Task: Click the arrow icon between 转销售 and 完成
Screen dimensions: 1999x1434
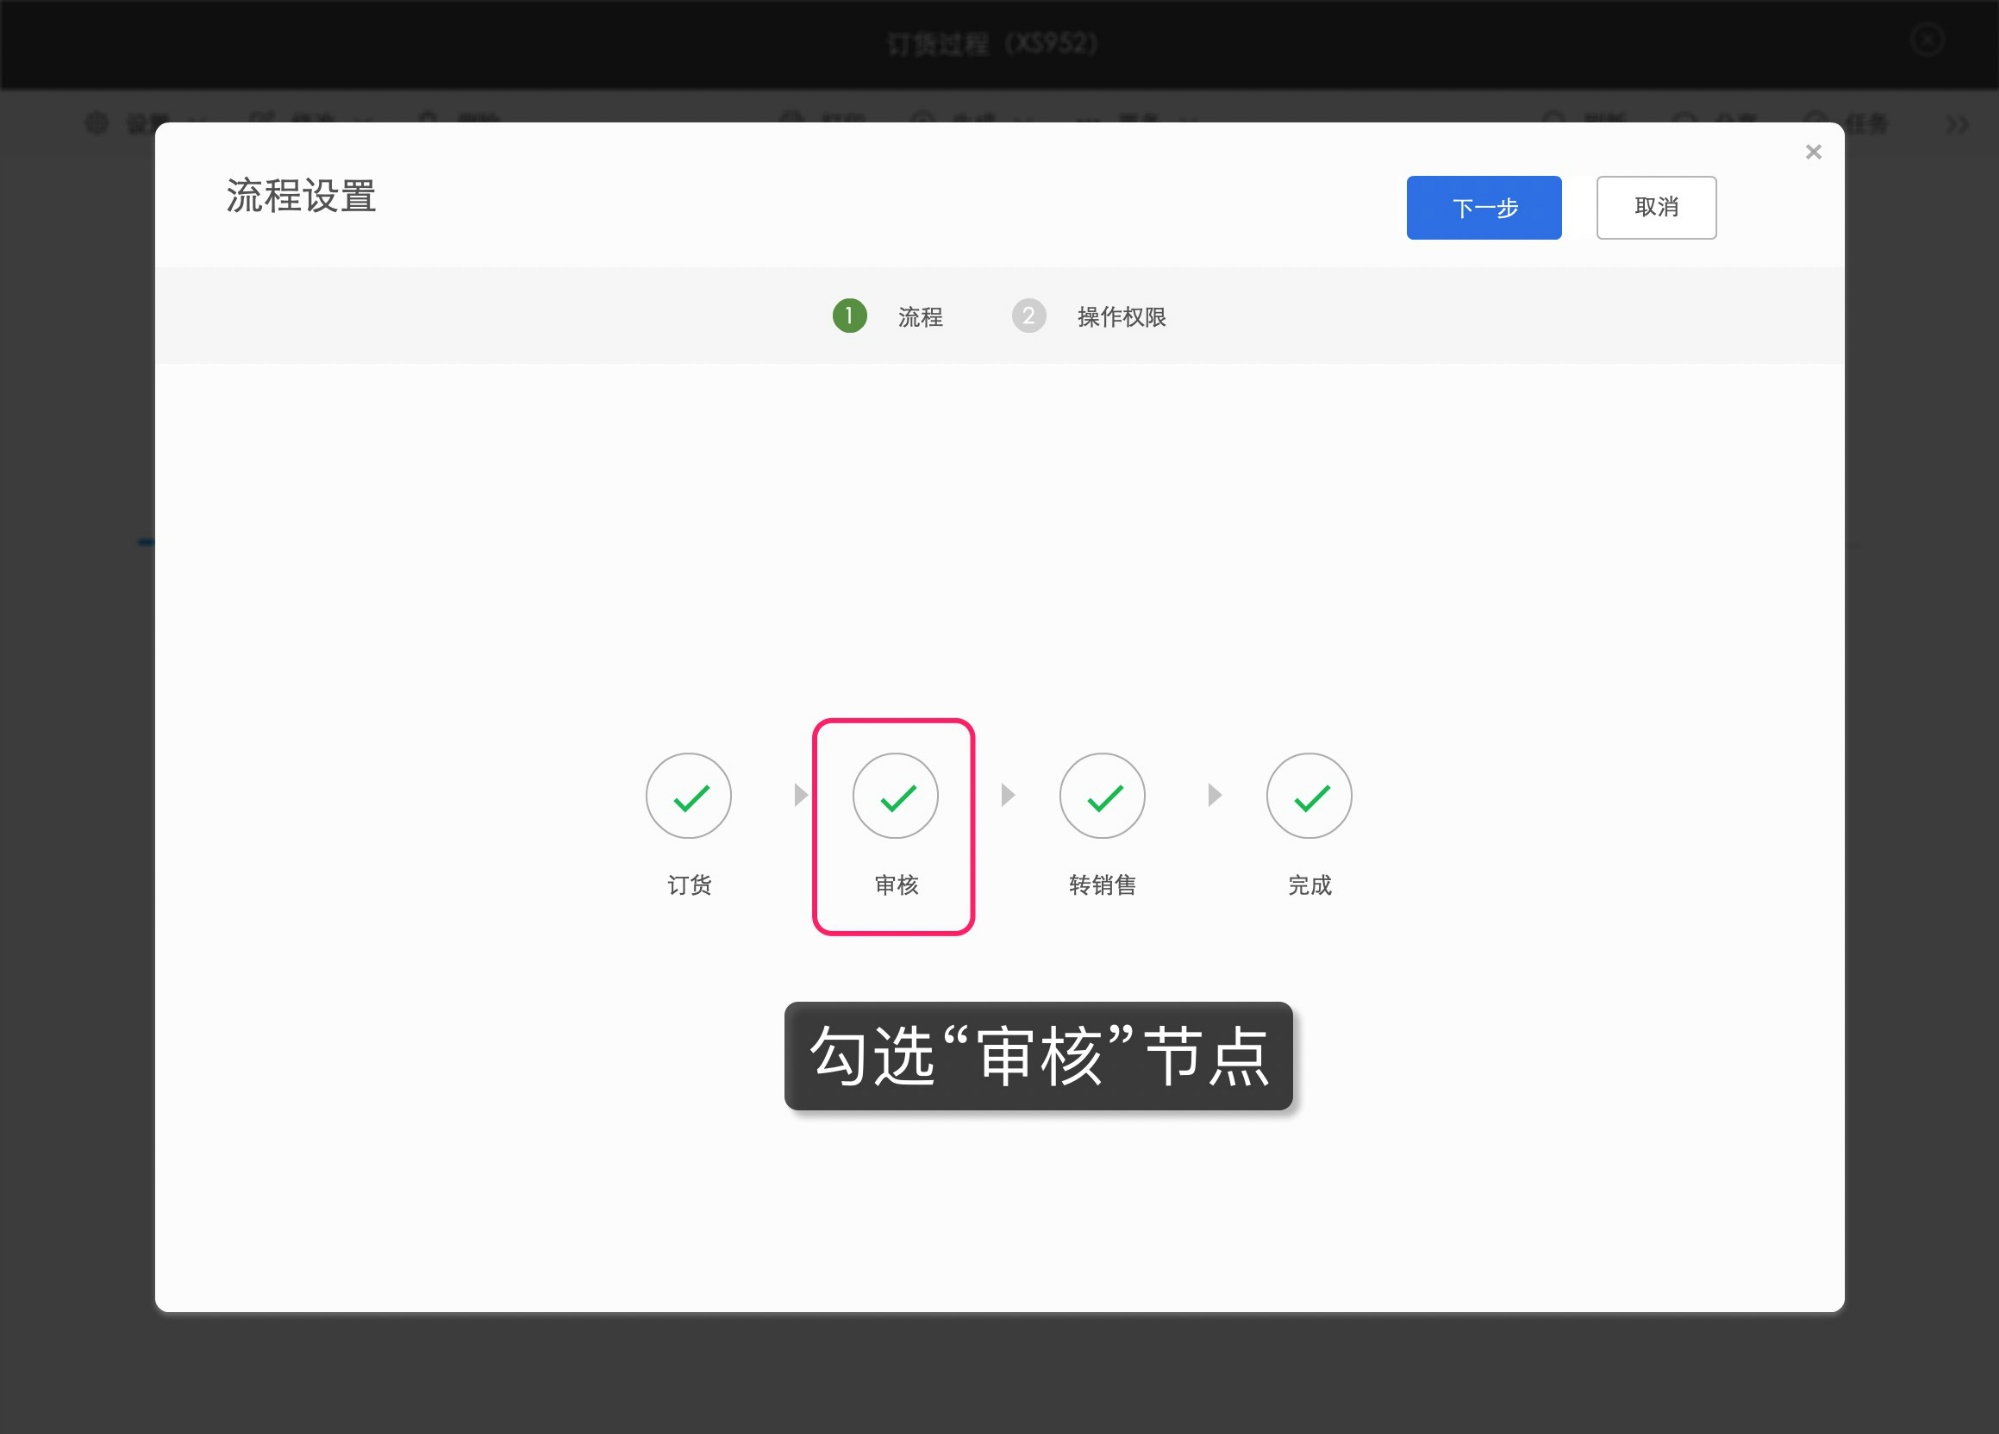Action: click(1214, 795)
